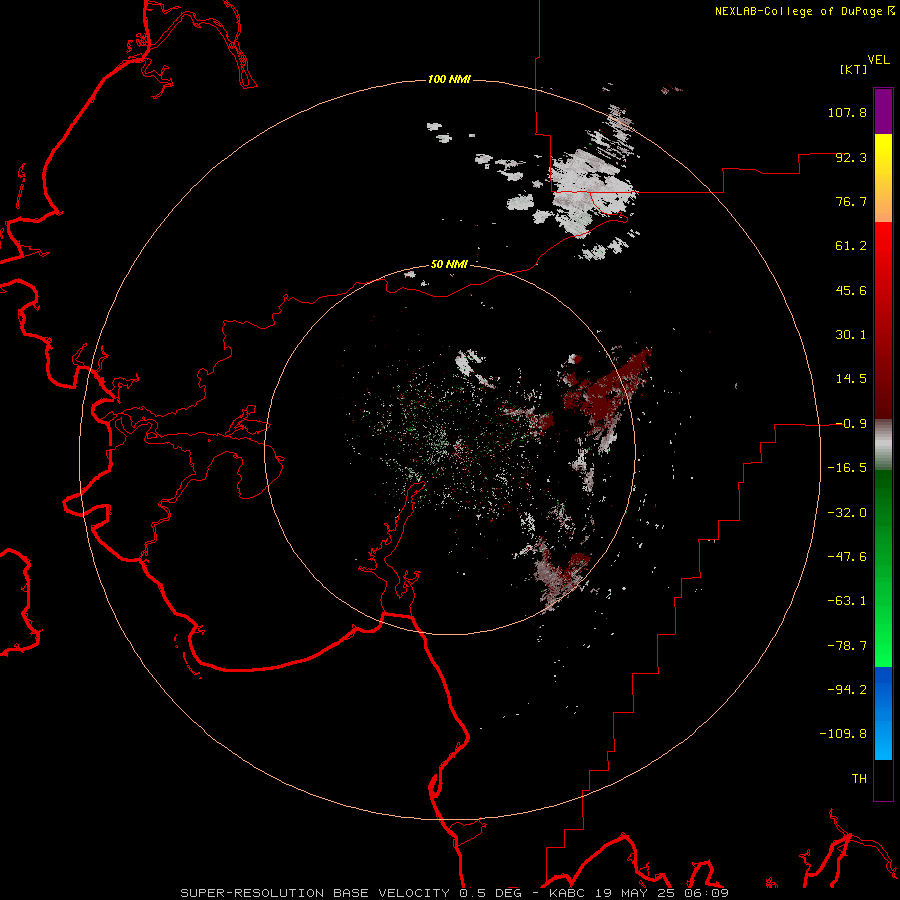This screenshot has width=900, height=900.
Task: Select the 92.3 velocity scale value
Action: point(851,157)
